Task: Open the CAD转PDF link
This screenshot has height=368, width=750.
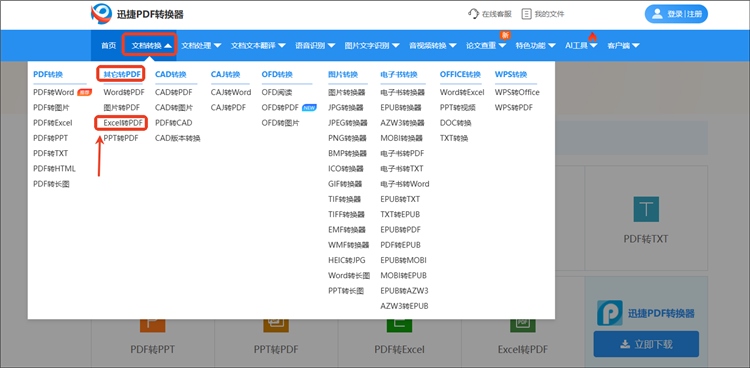Action: [174, 92]
